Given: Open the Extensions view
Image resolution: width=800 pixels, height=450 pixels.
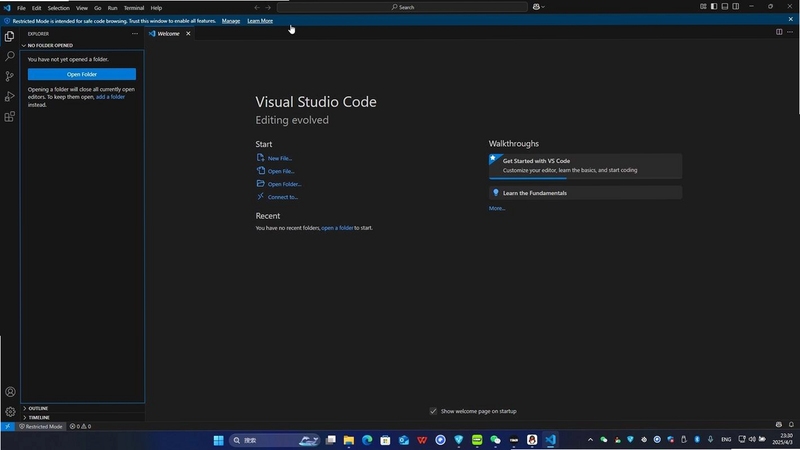Looking at the screenshot, I should 10,117.
